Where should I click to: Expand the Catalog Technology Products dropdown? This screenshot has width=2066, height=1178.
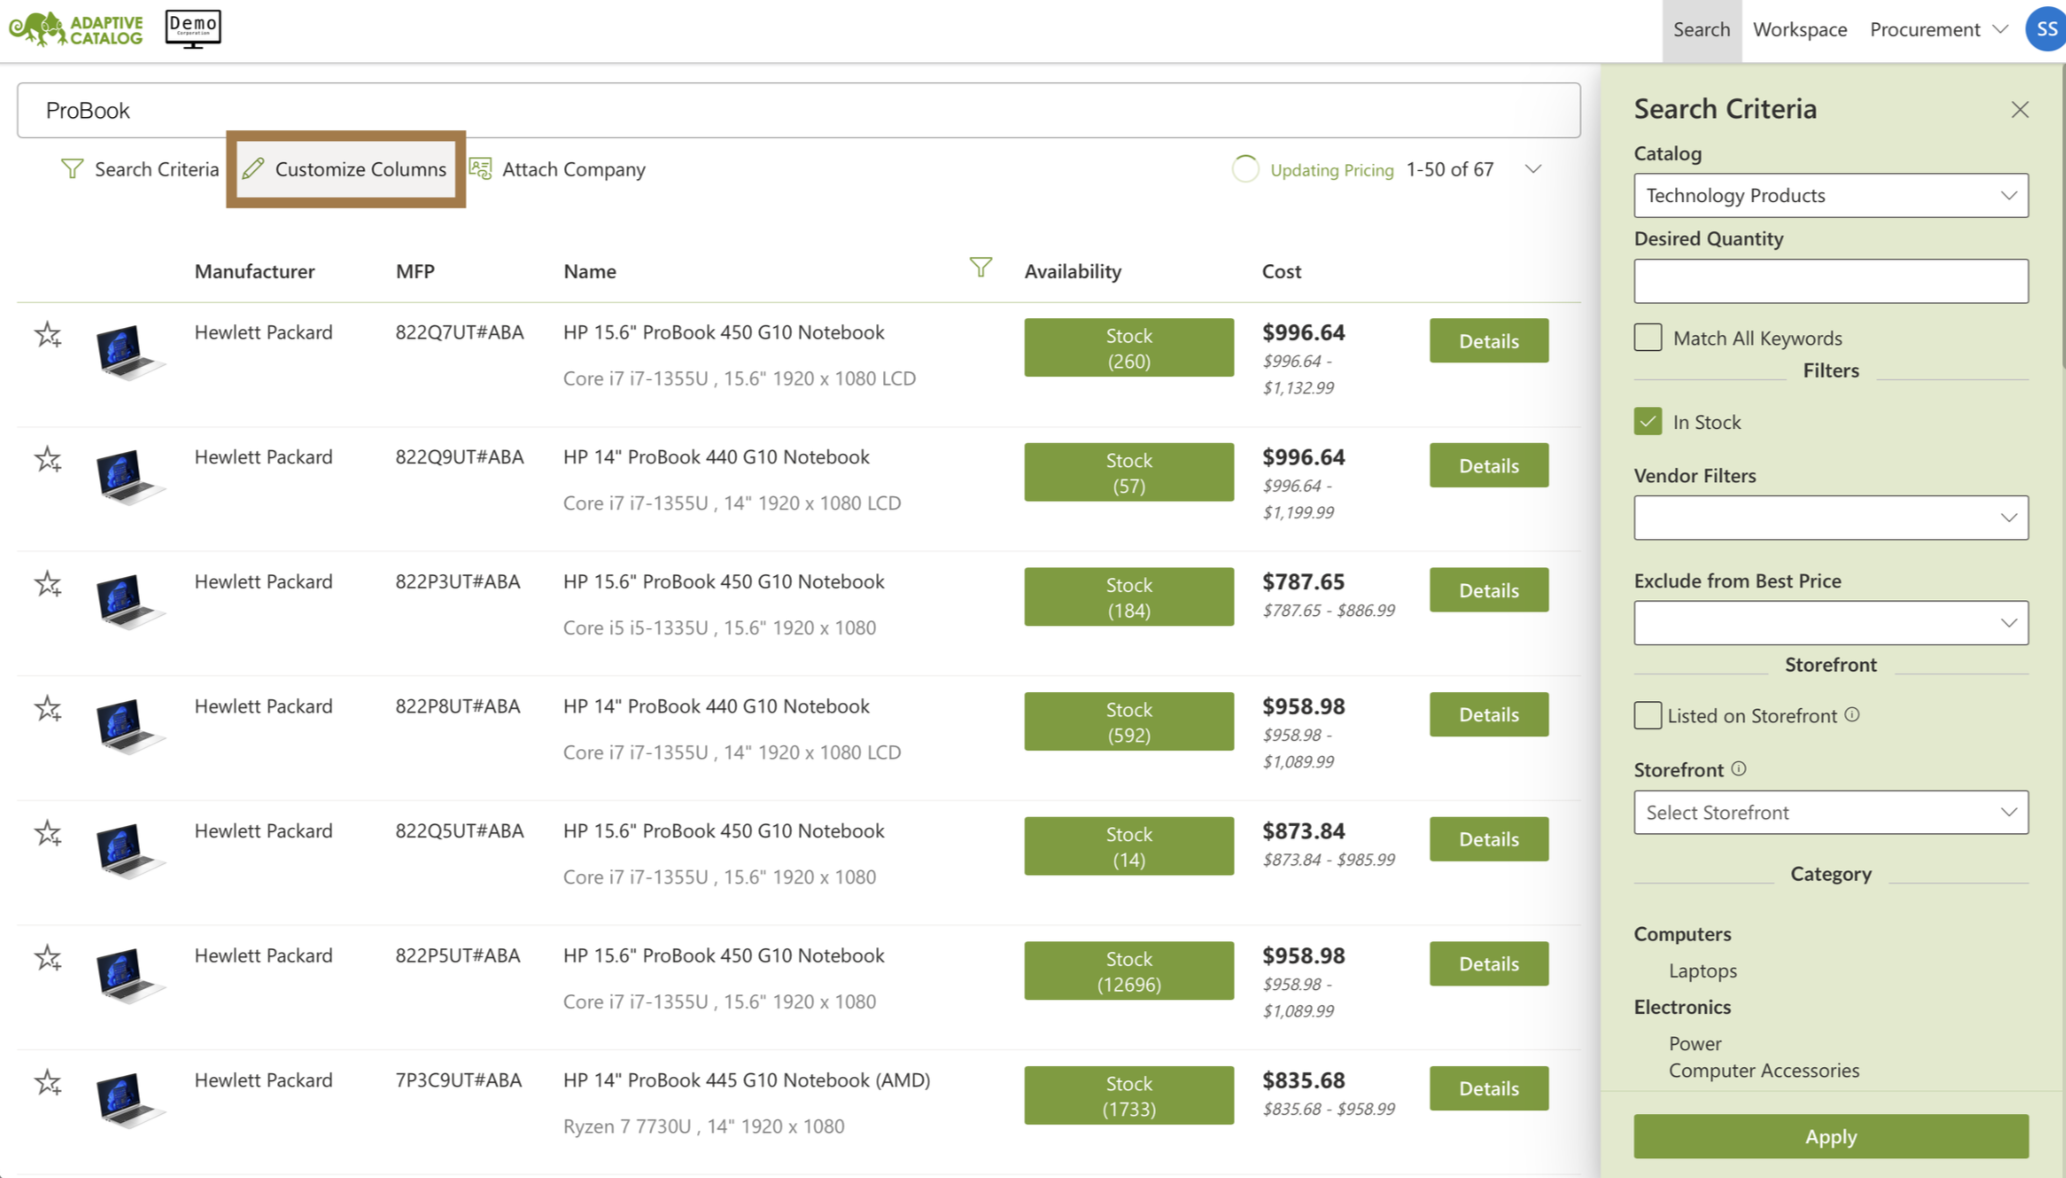tap(1831, 196)
